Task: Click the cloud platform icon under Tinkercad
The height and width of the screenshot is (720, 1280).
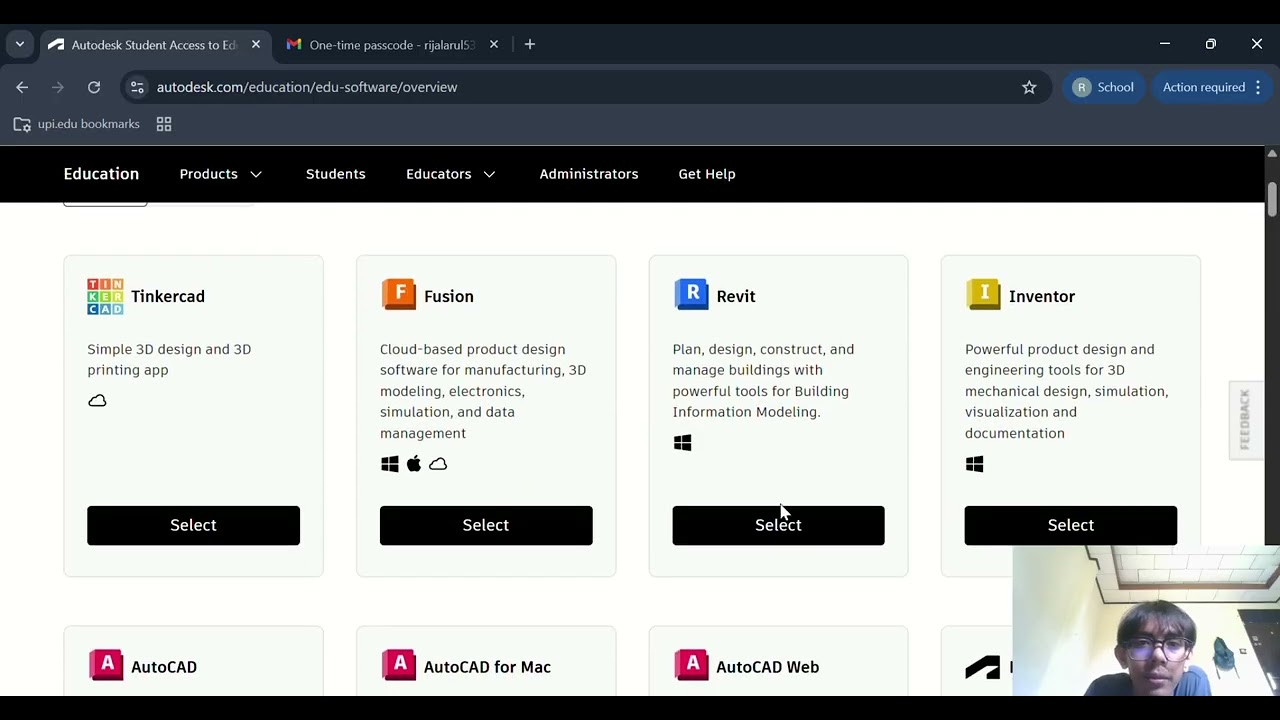Action: (x=97, y=401)
